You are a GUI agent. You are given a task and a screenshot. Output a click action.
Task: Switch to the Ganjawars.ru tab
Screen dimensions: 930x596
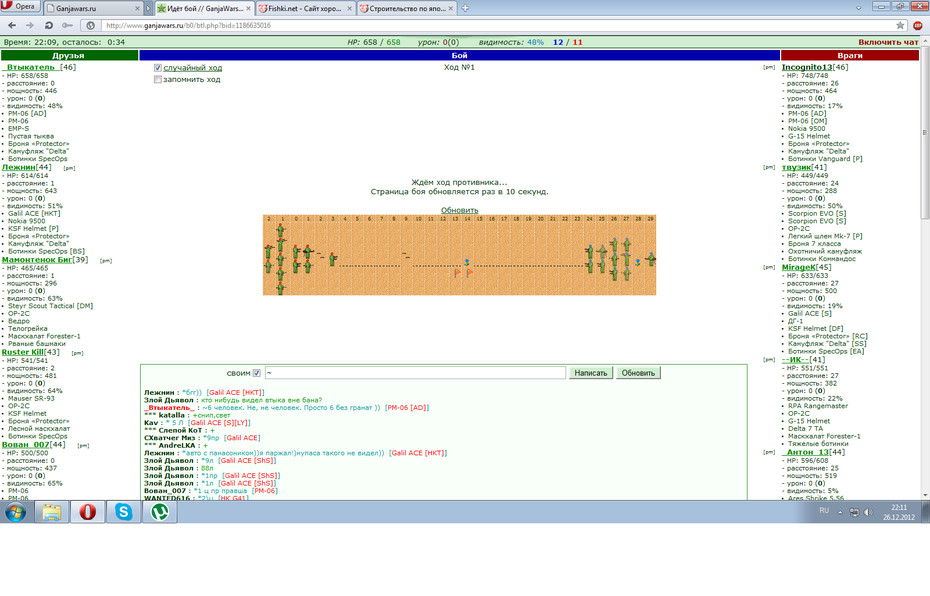89,8
